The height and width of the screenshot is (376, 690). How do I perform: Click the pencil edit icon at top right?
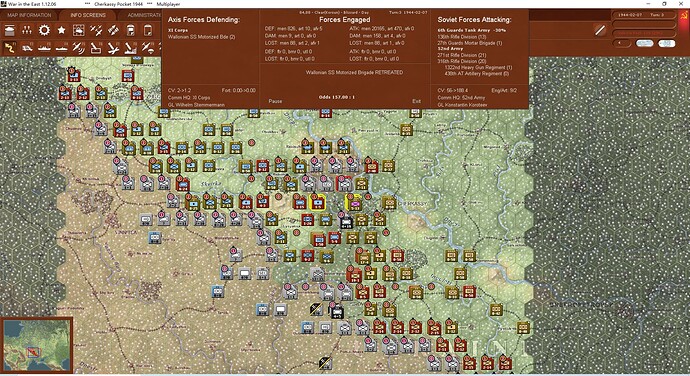(599, 30)
